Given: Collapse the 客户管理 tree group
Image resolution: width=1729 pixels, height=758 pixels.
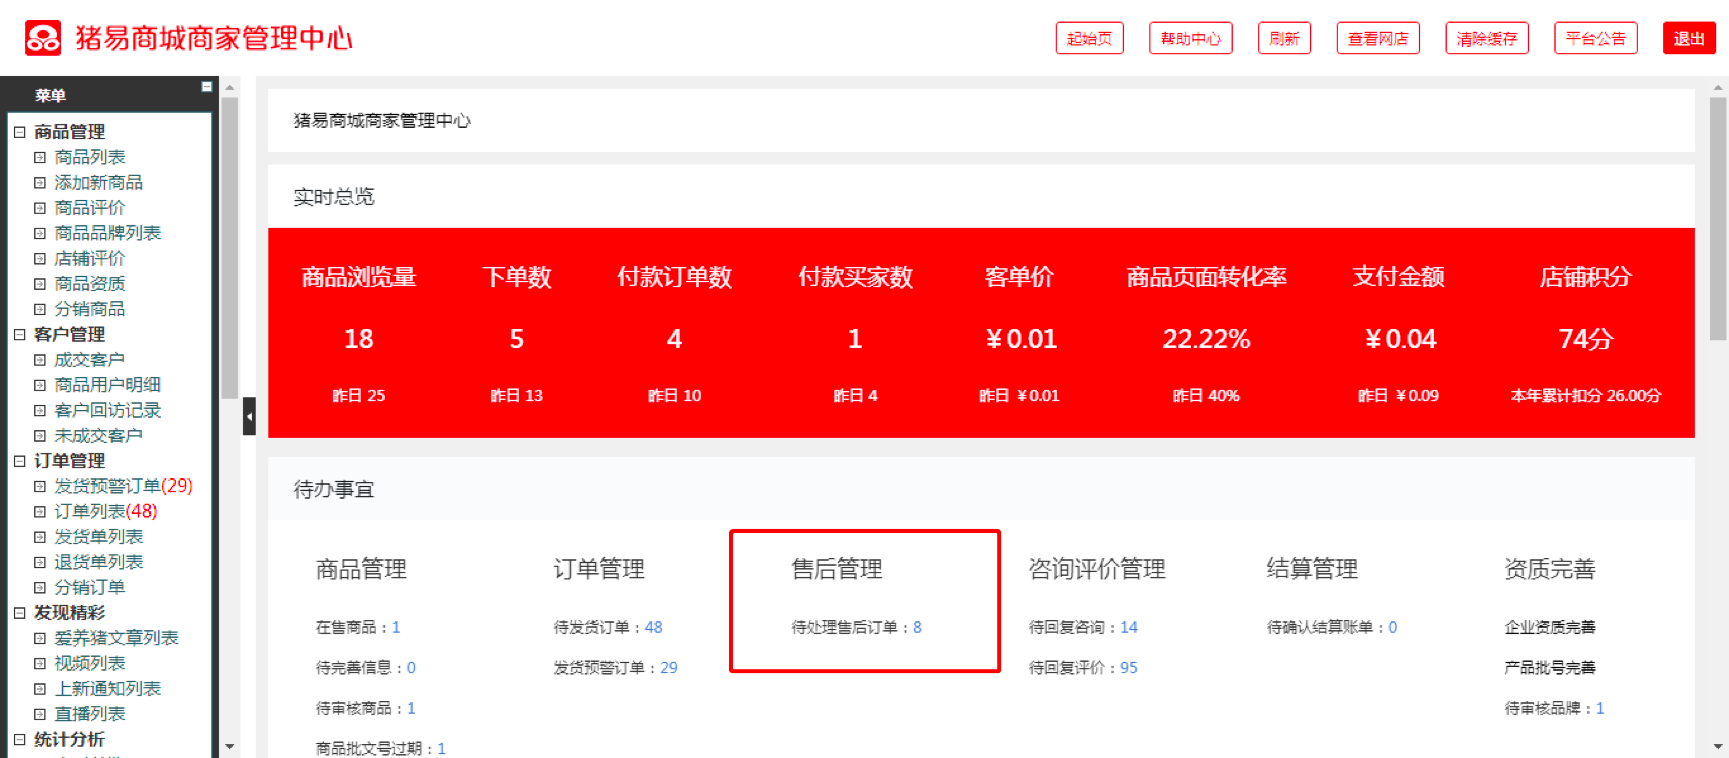Looking at the screenshot, I should point(19,335).
